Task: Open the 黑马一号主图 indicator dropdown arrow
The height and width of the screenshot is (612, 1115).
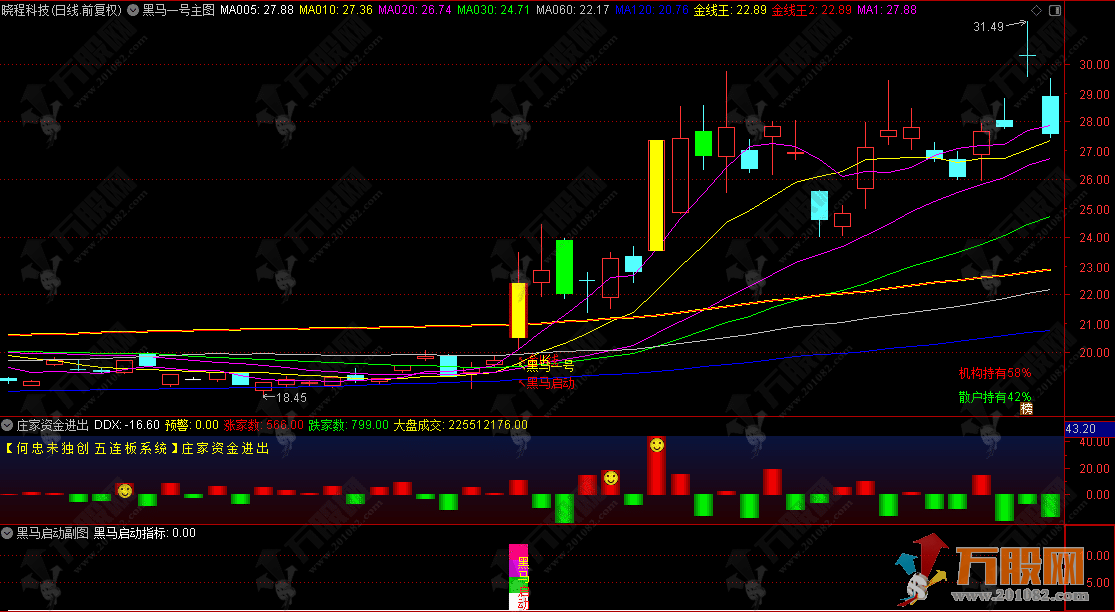Action: coord(133,10)
